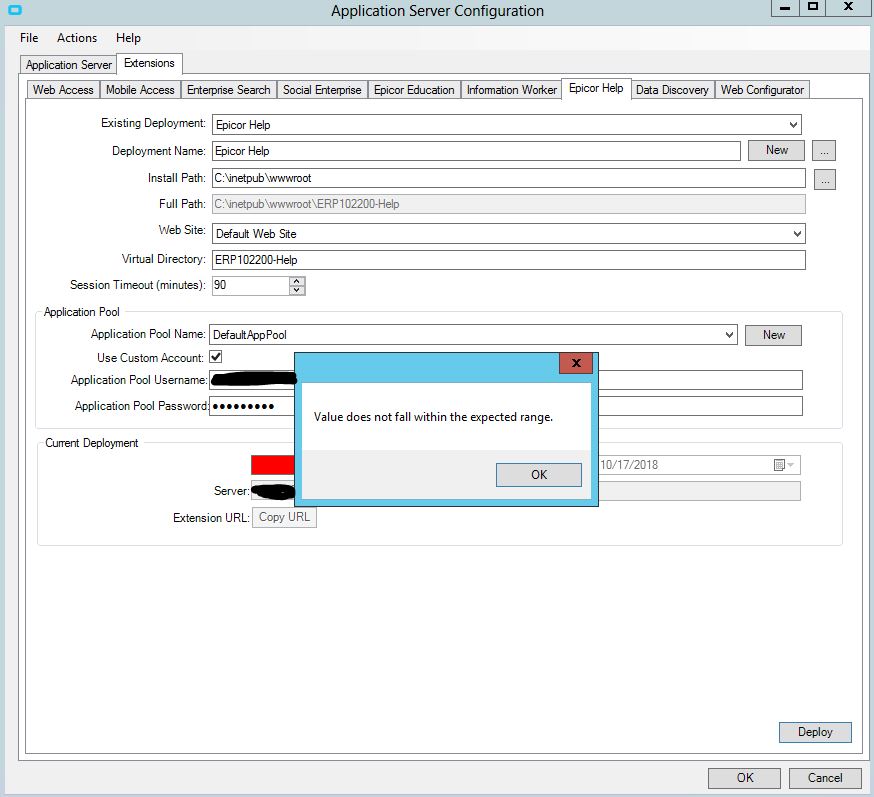Go to the Enterprise Search tab
The width and height of the screenshot is (874, 797).
[x=229, y=90]
